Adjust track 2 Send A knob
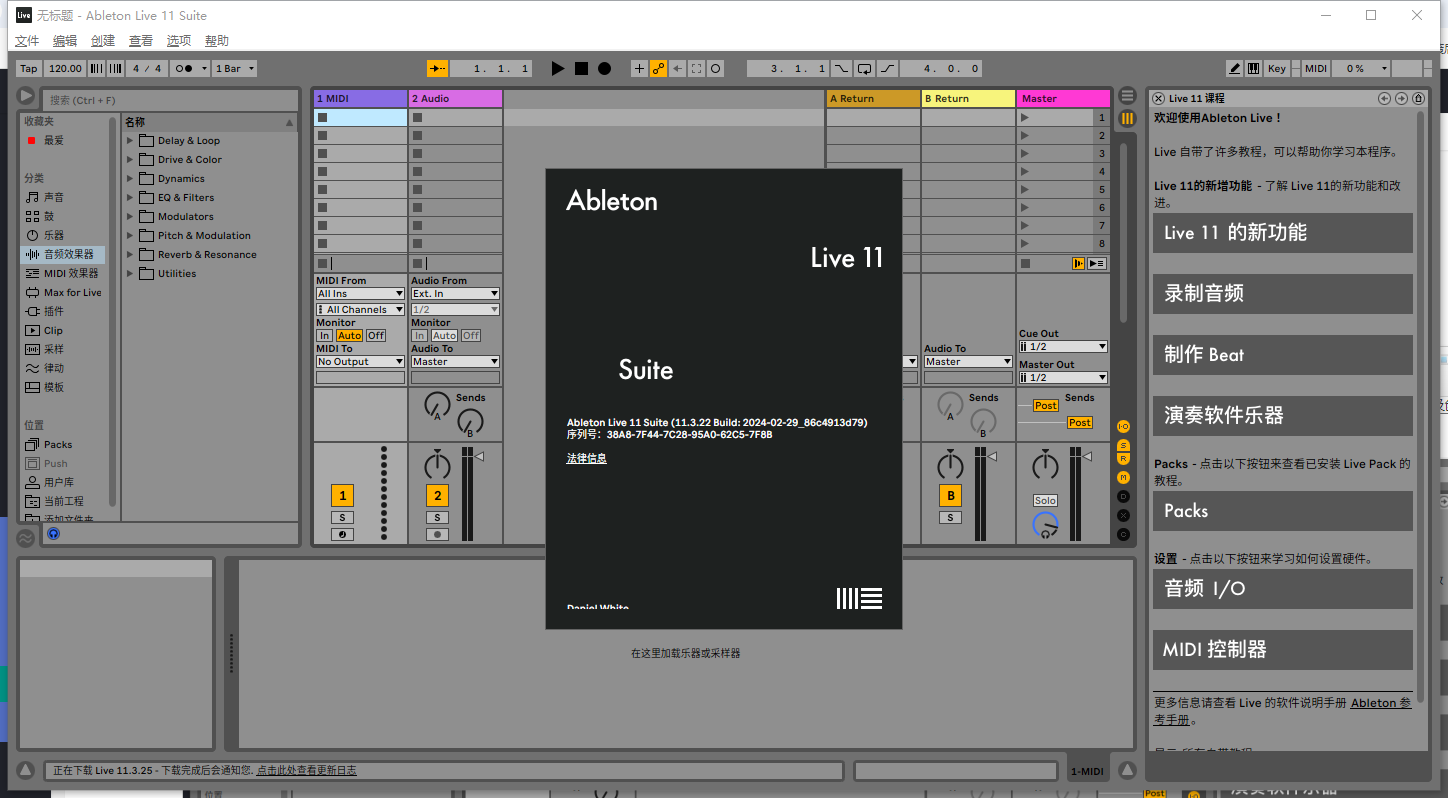 437,405
